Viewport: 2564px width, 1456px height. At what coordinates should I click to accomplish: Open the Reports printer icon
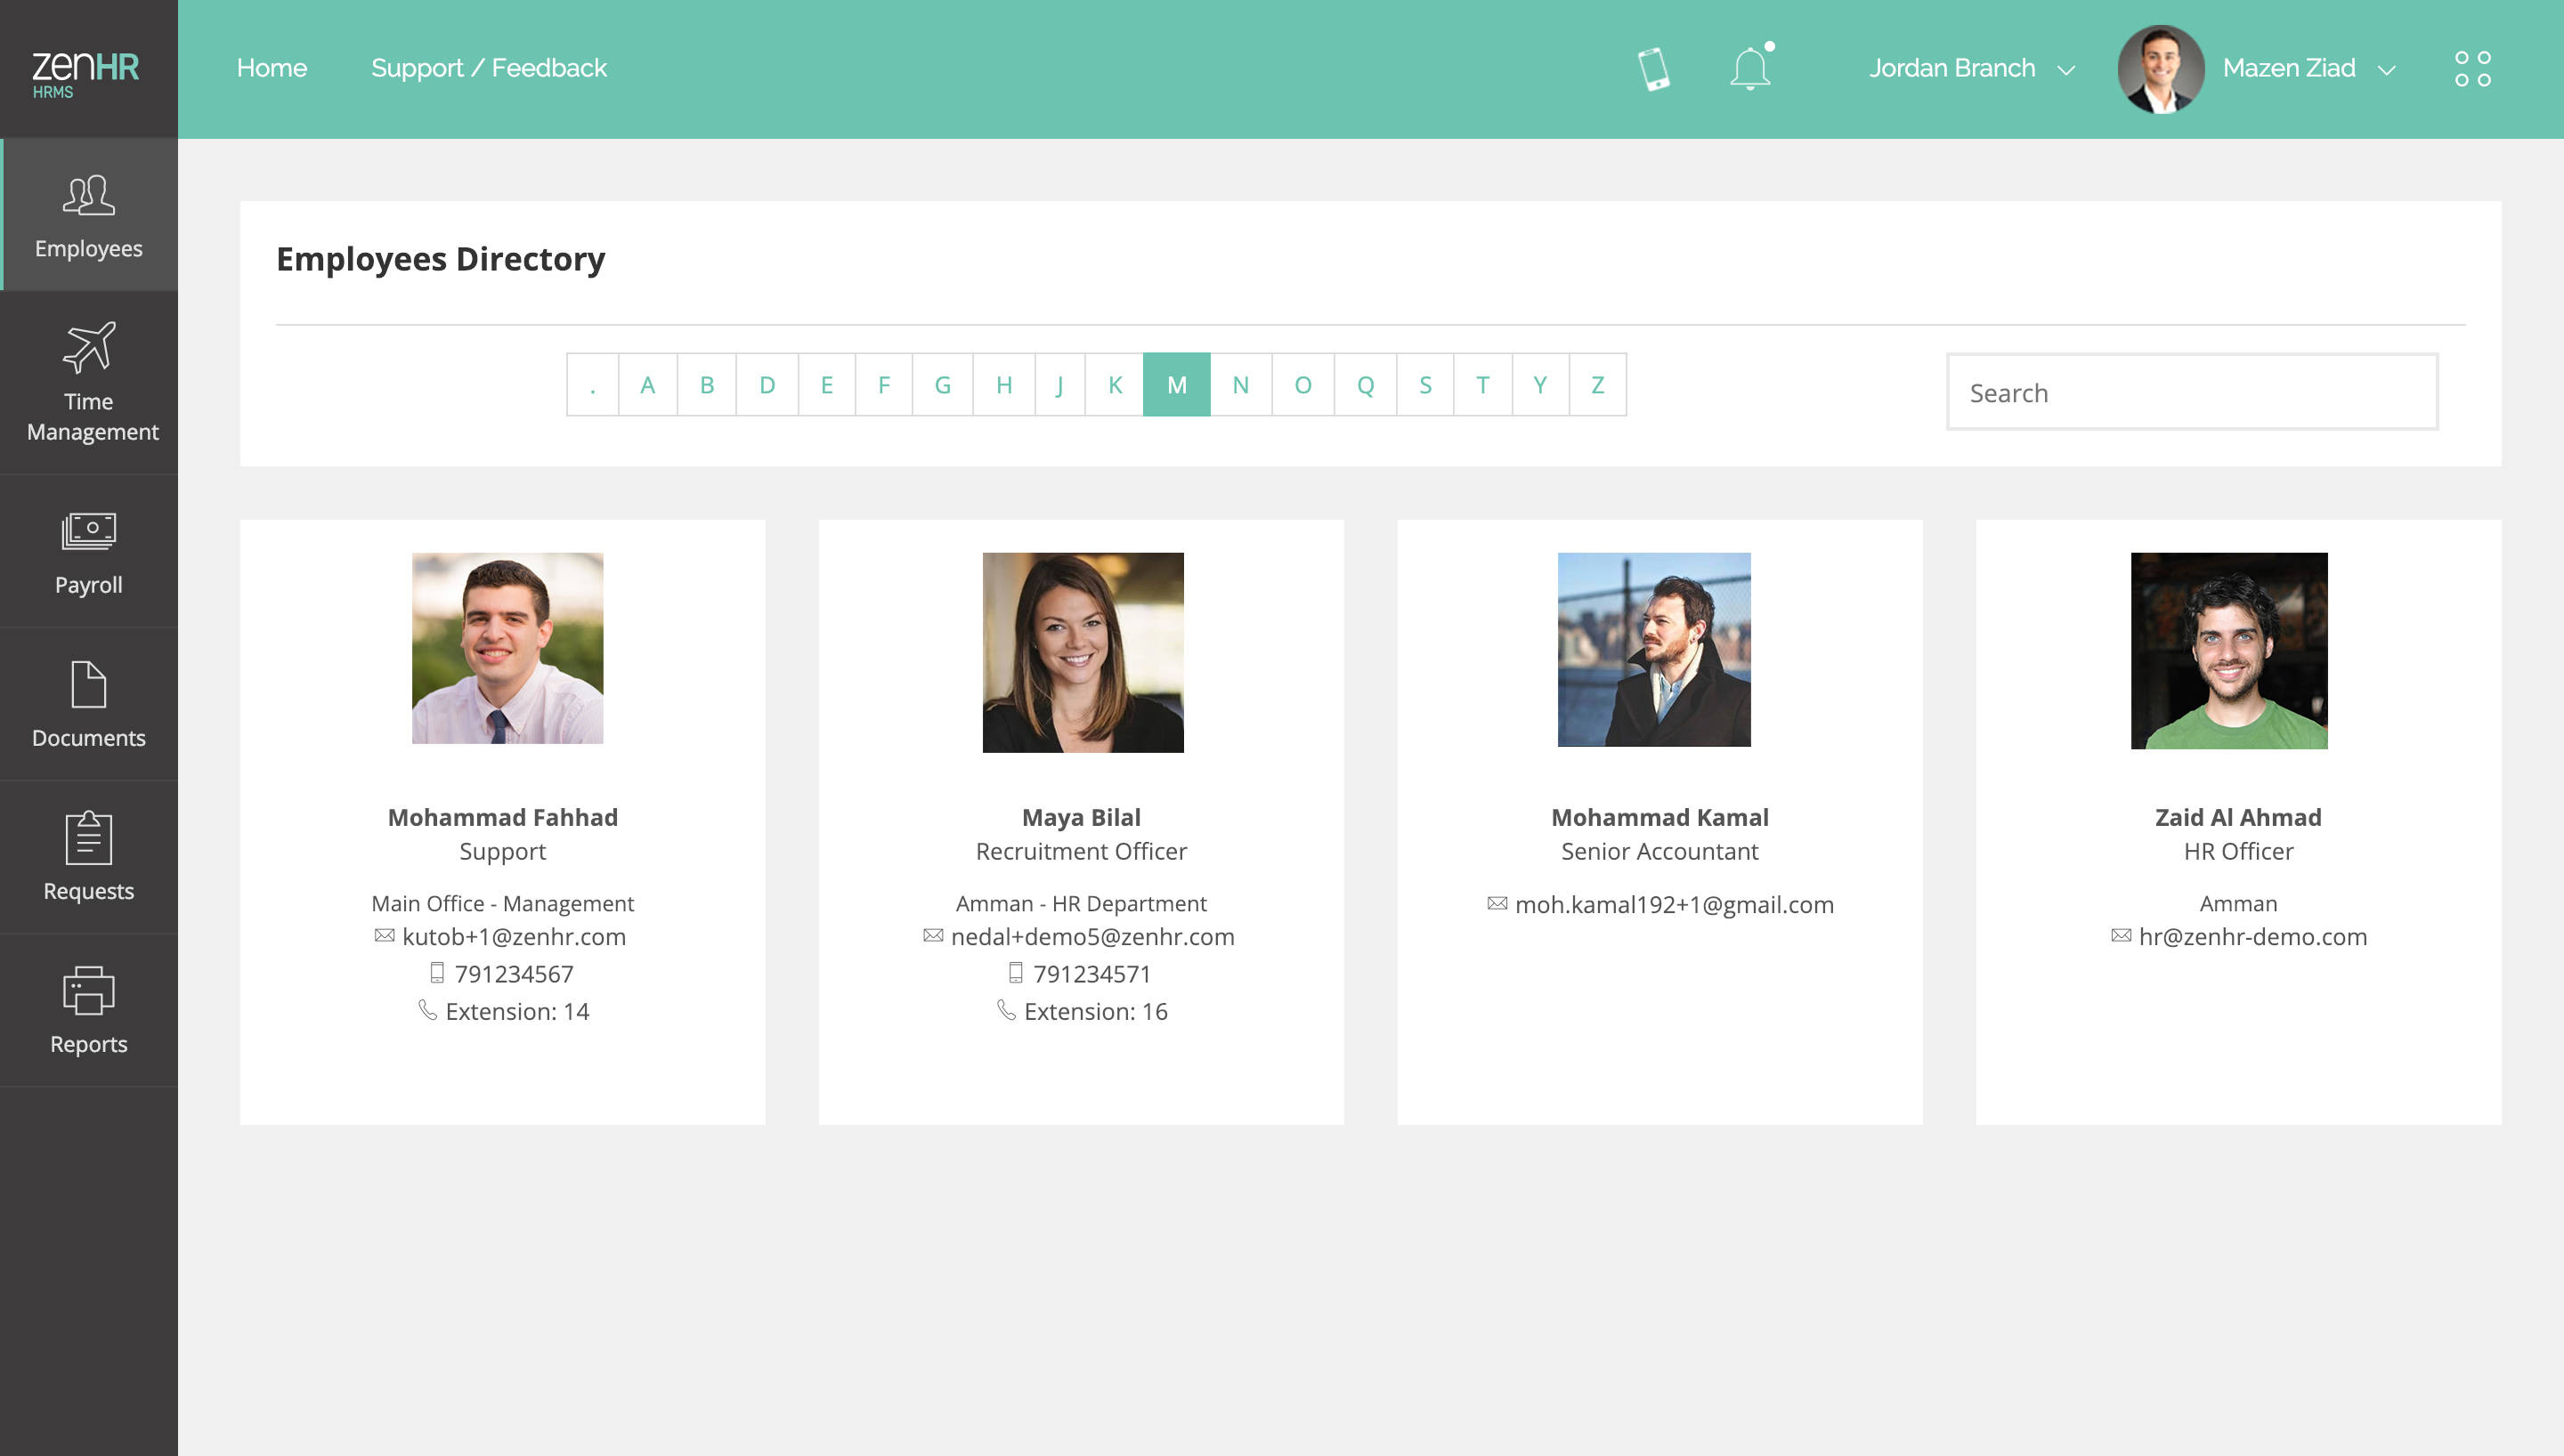[x=88, y=990]
